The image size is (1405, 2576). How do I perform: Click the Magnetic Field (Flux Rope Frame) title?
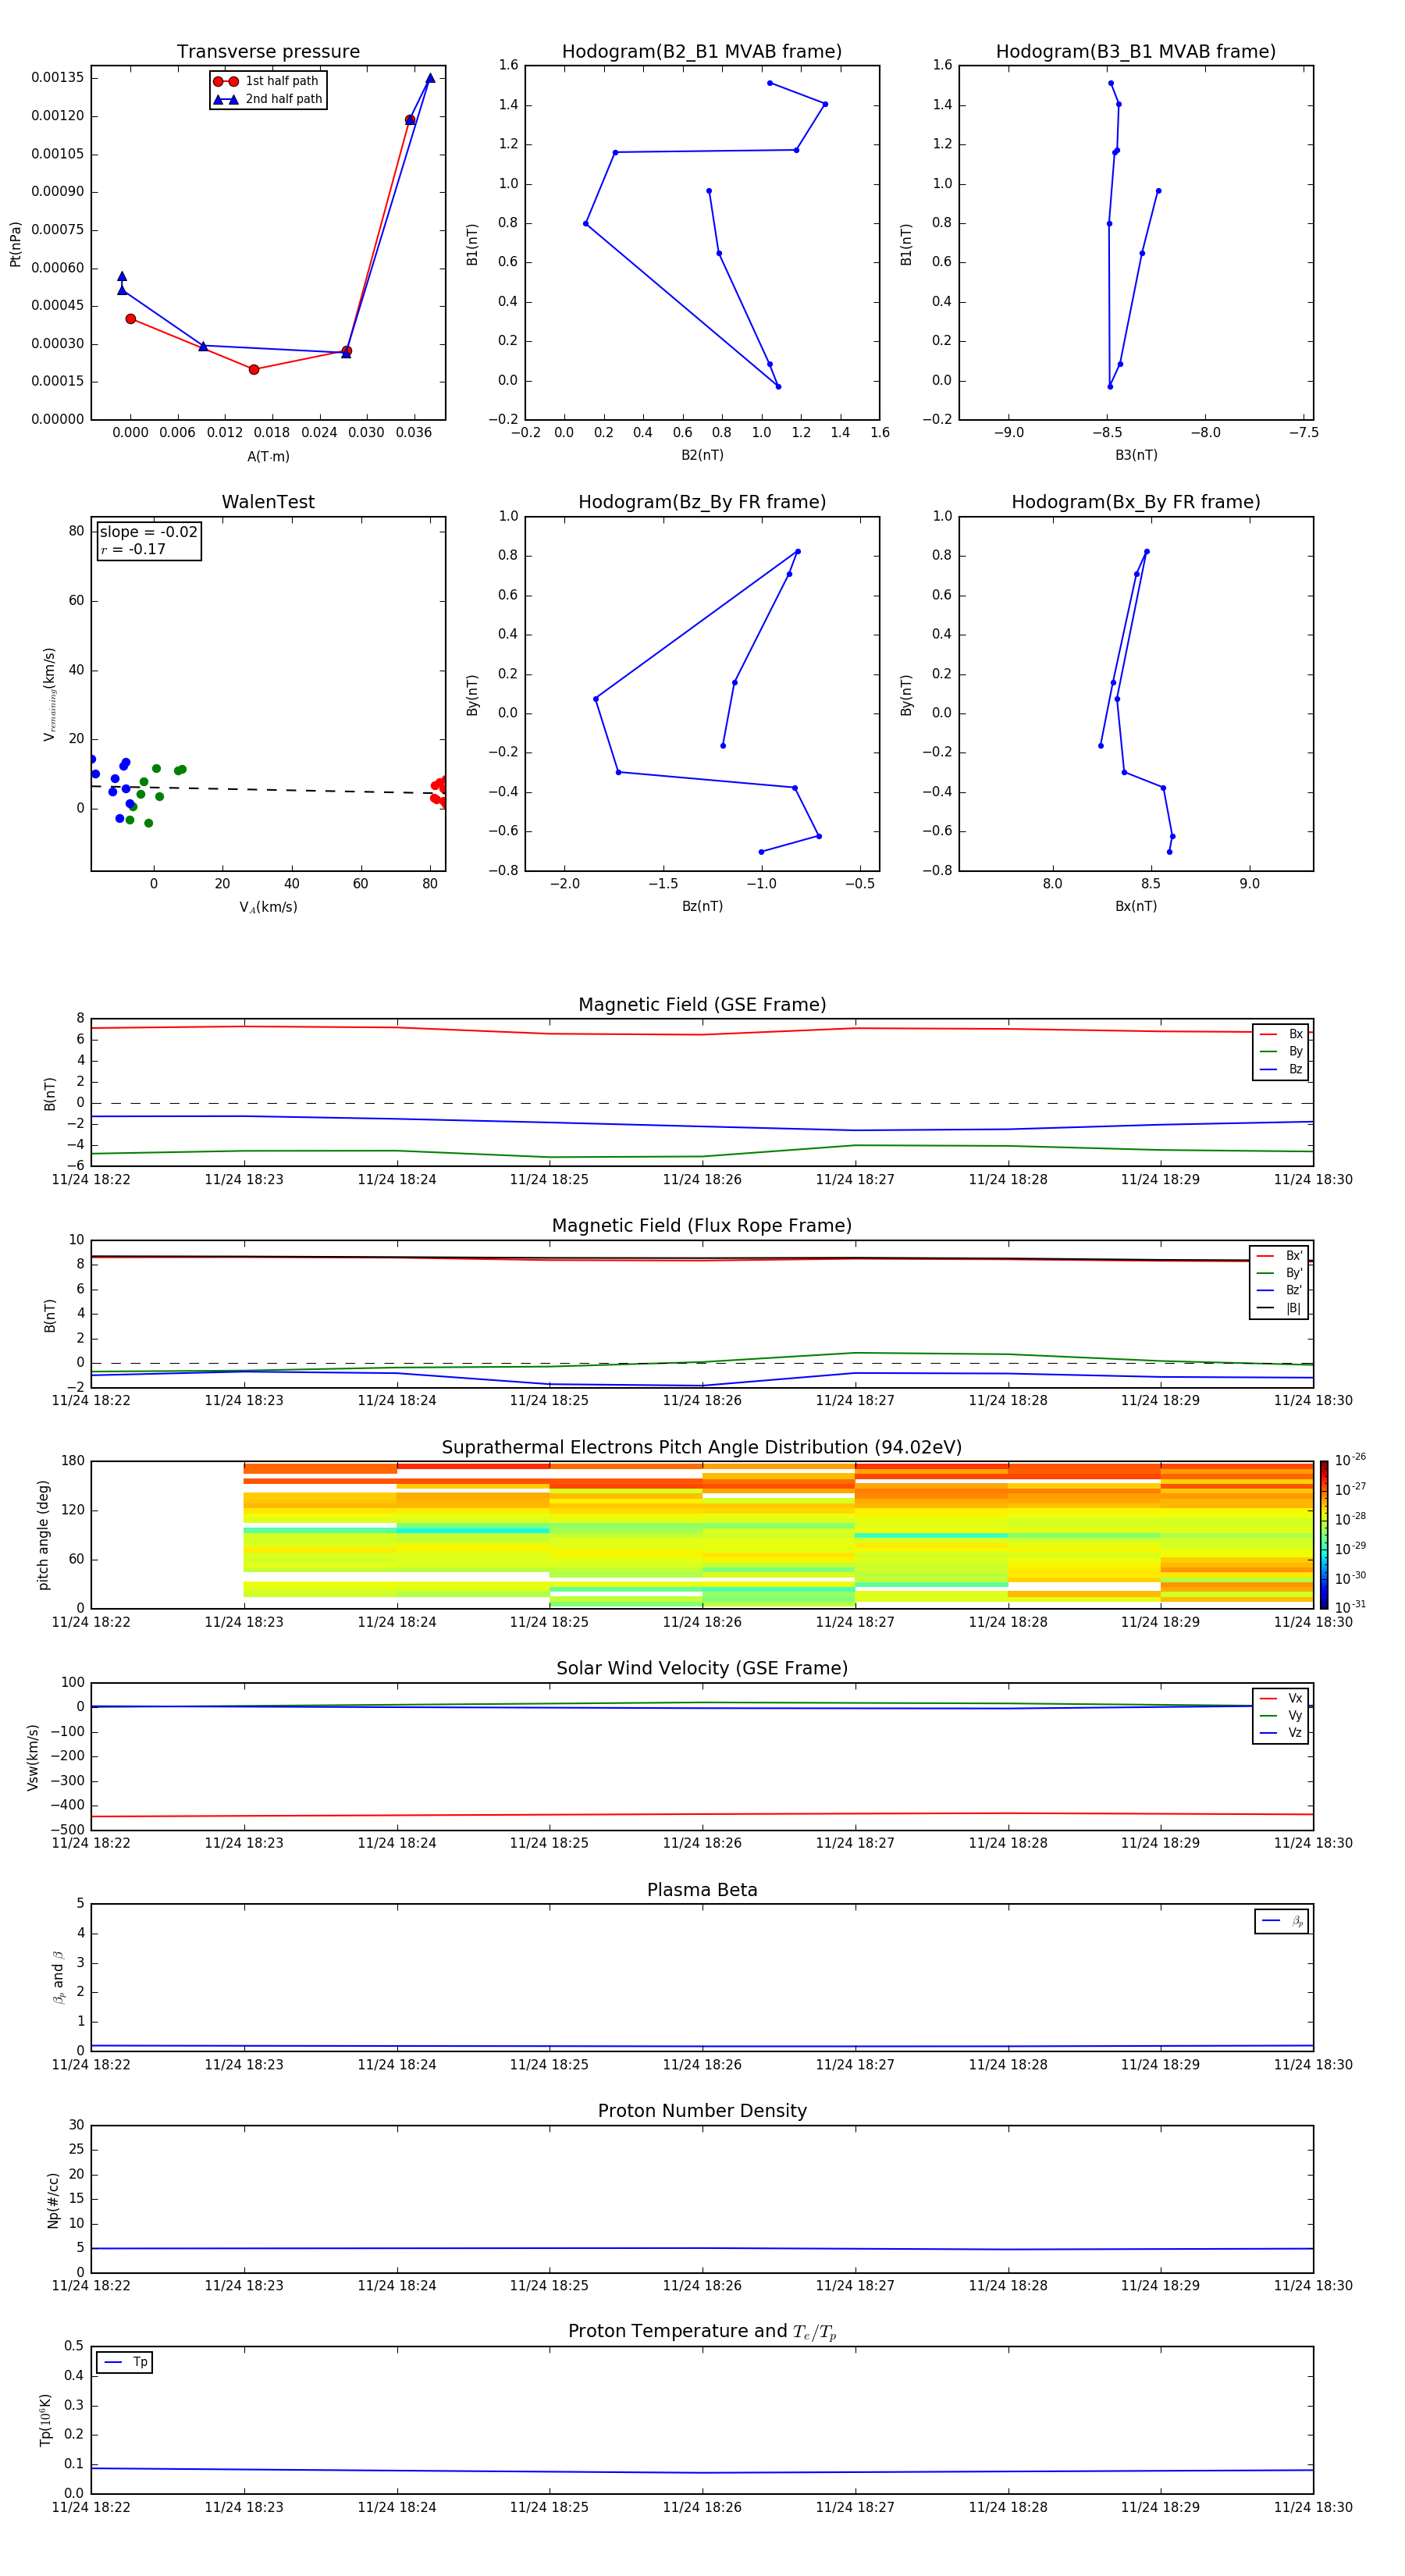click(702, 1226)
